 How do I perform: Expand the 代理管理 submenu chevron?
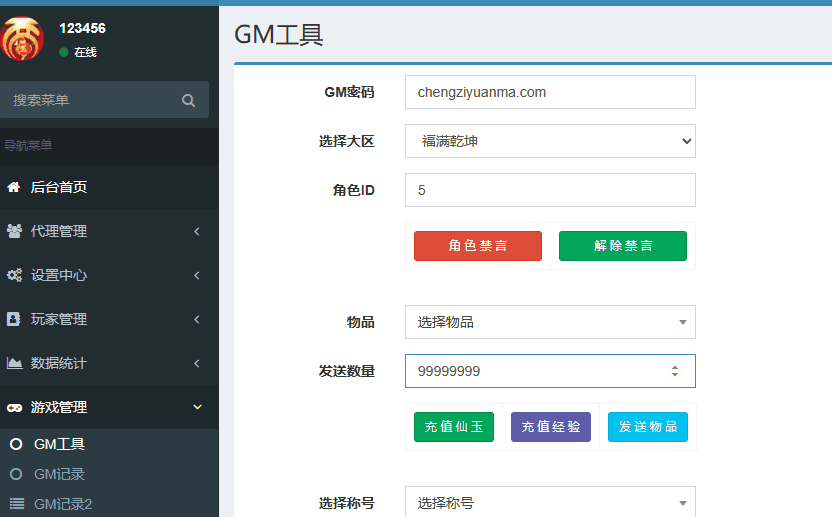[x=197, y=231]
